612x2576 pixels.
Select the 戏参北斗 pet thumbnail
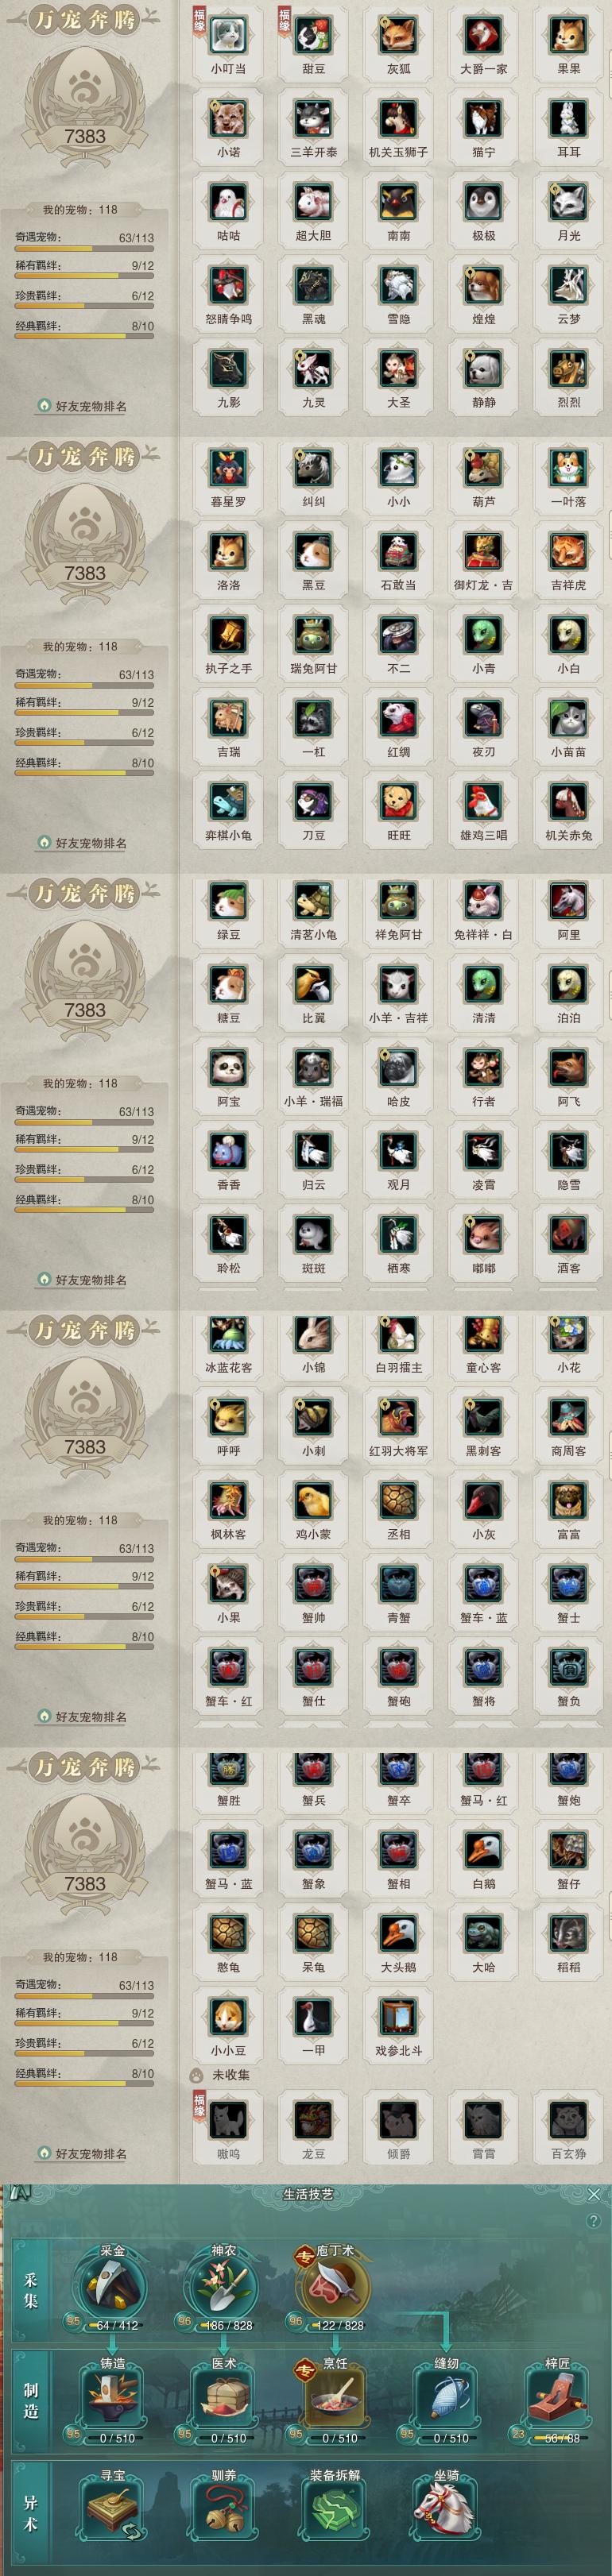coord(398,2017)
